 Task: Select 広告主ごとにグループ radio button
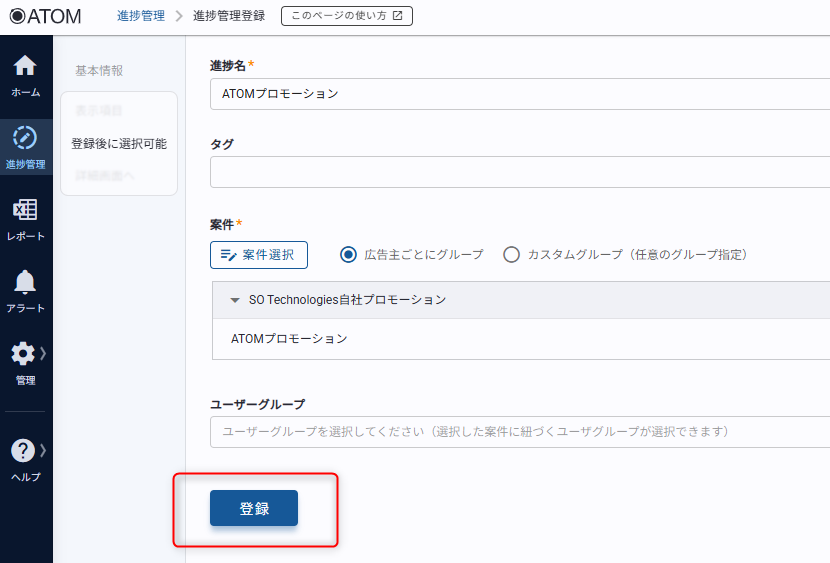tap(348, 255)
